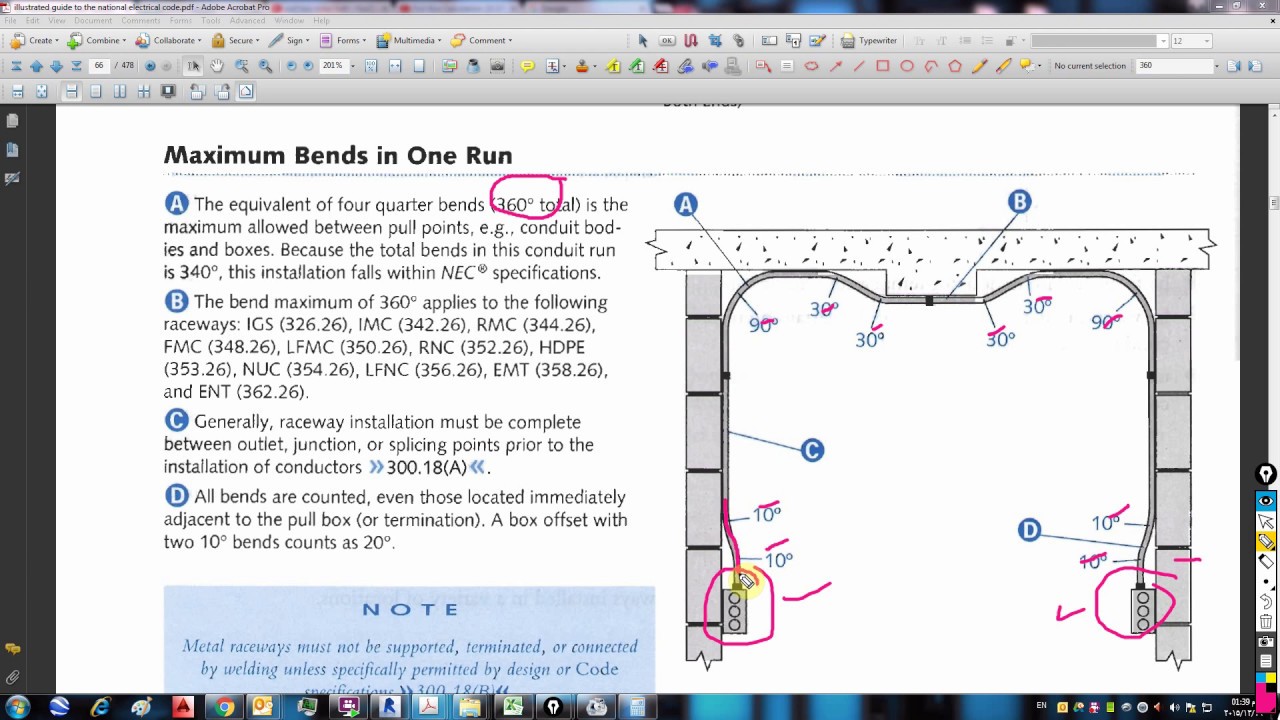Open the View menu
The height and width of the screenshot is (720, 1280).
point(56,21)
